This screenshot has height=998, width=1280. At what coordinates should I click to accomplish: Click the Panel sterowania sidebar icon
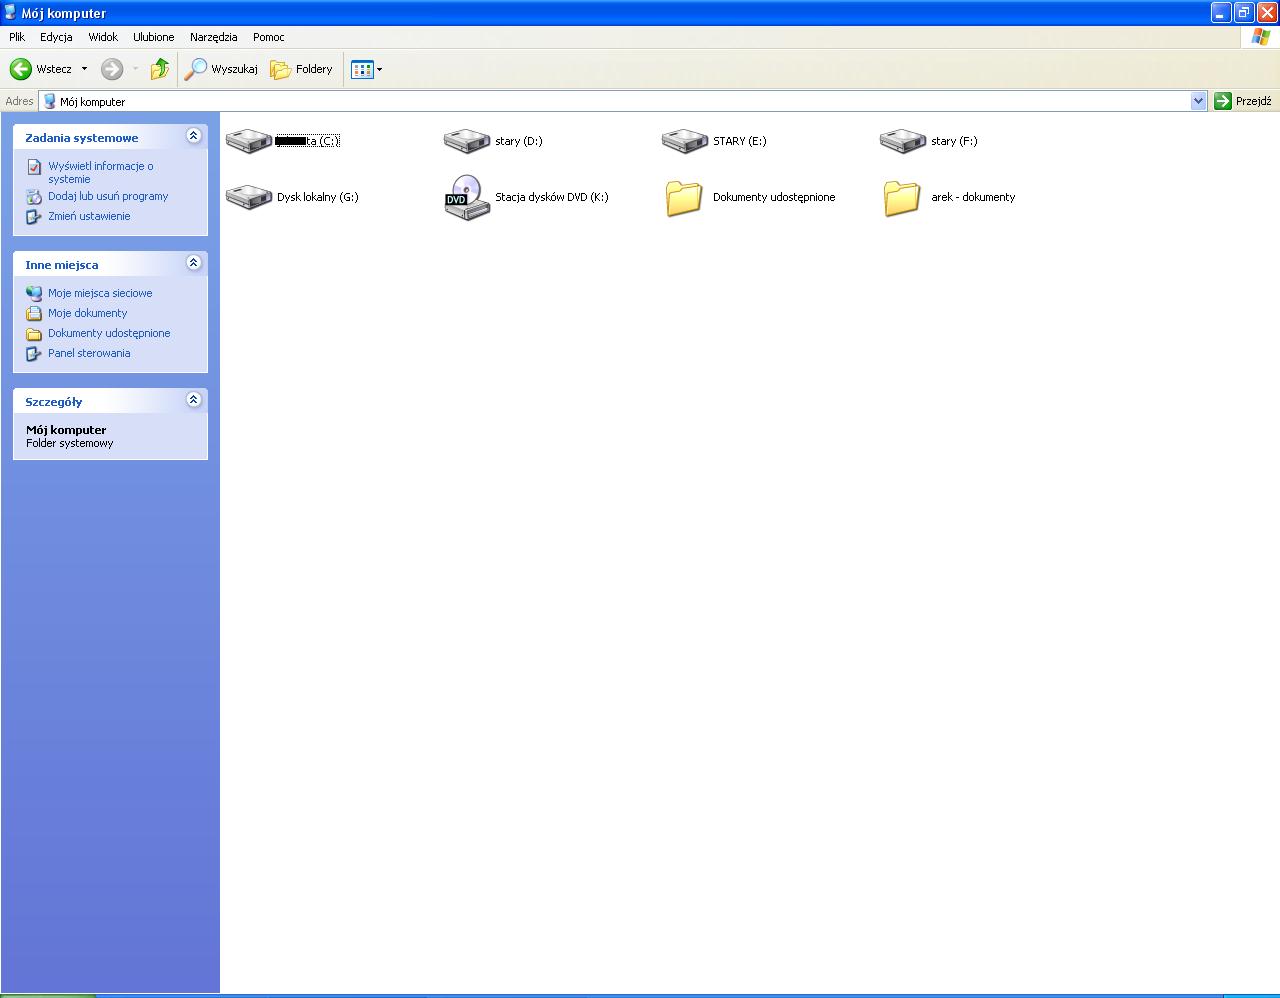tap(34, 354)
